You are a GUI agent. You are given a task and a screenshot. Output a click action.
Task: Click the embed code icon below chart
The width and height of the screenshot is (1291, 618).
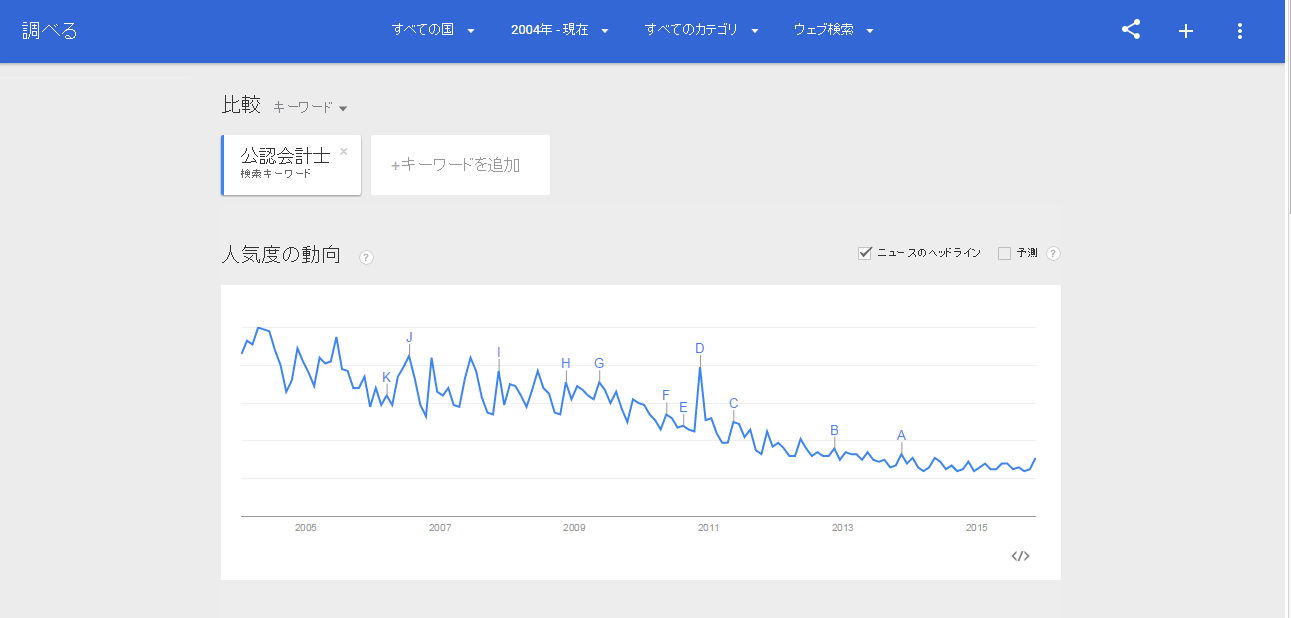(1020, 556)
